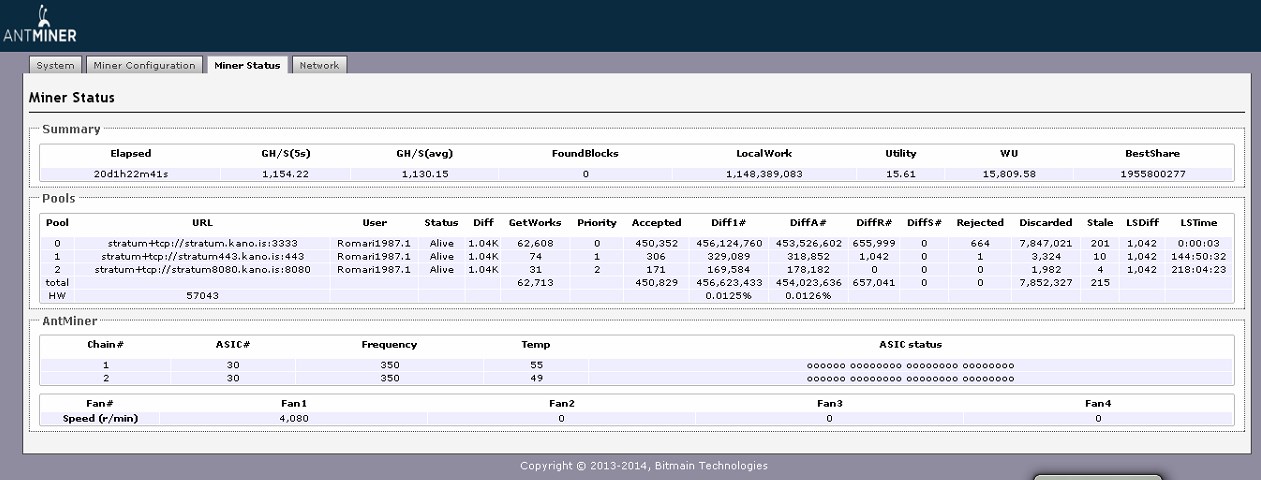This screenshot has height=480, width=1261.
Task: Click the HW error count 57043
Action: click(202, 296)
